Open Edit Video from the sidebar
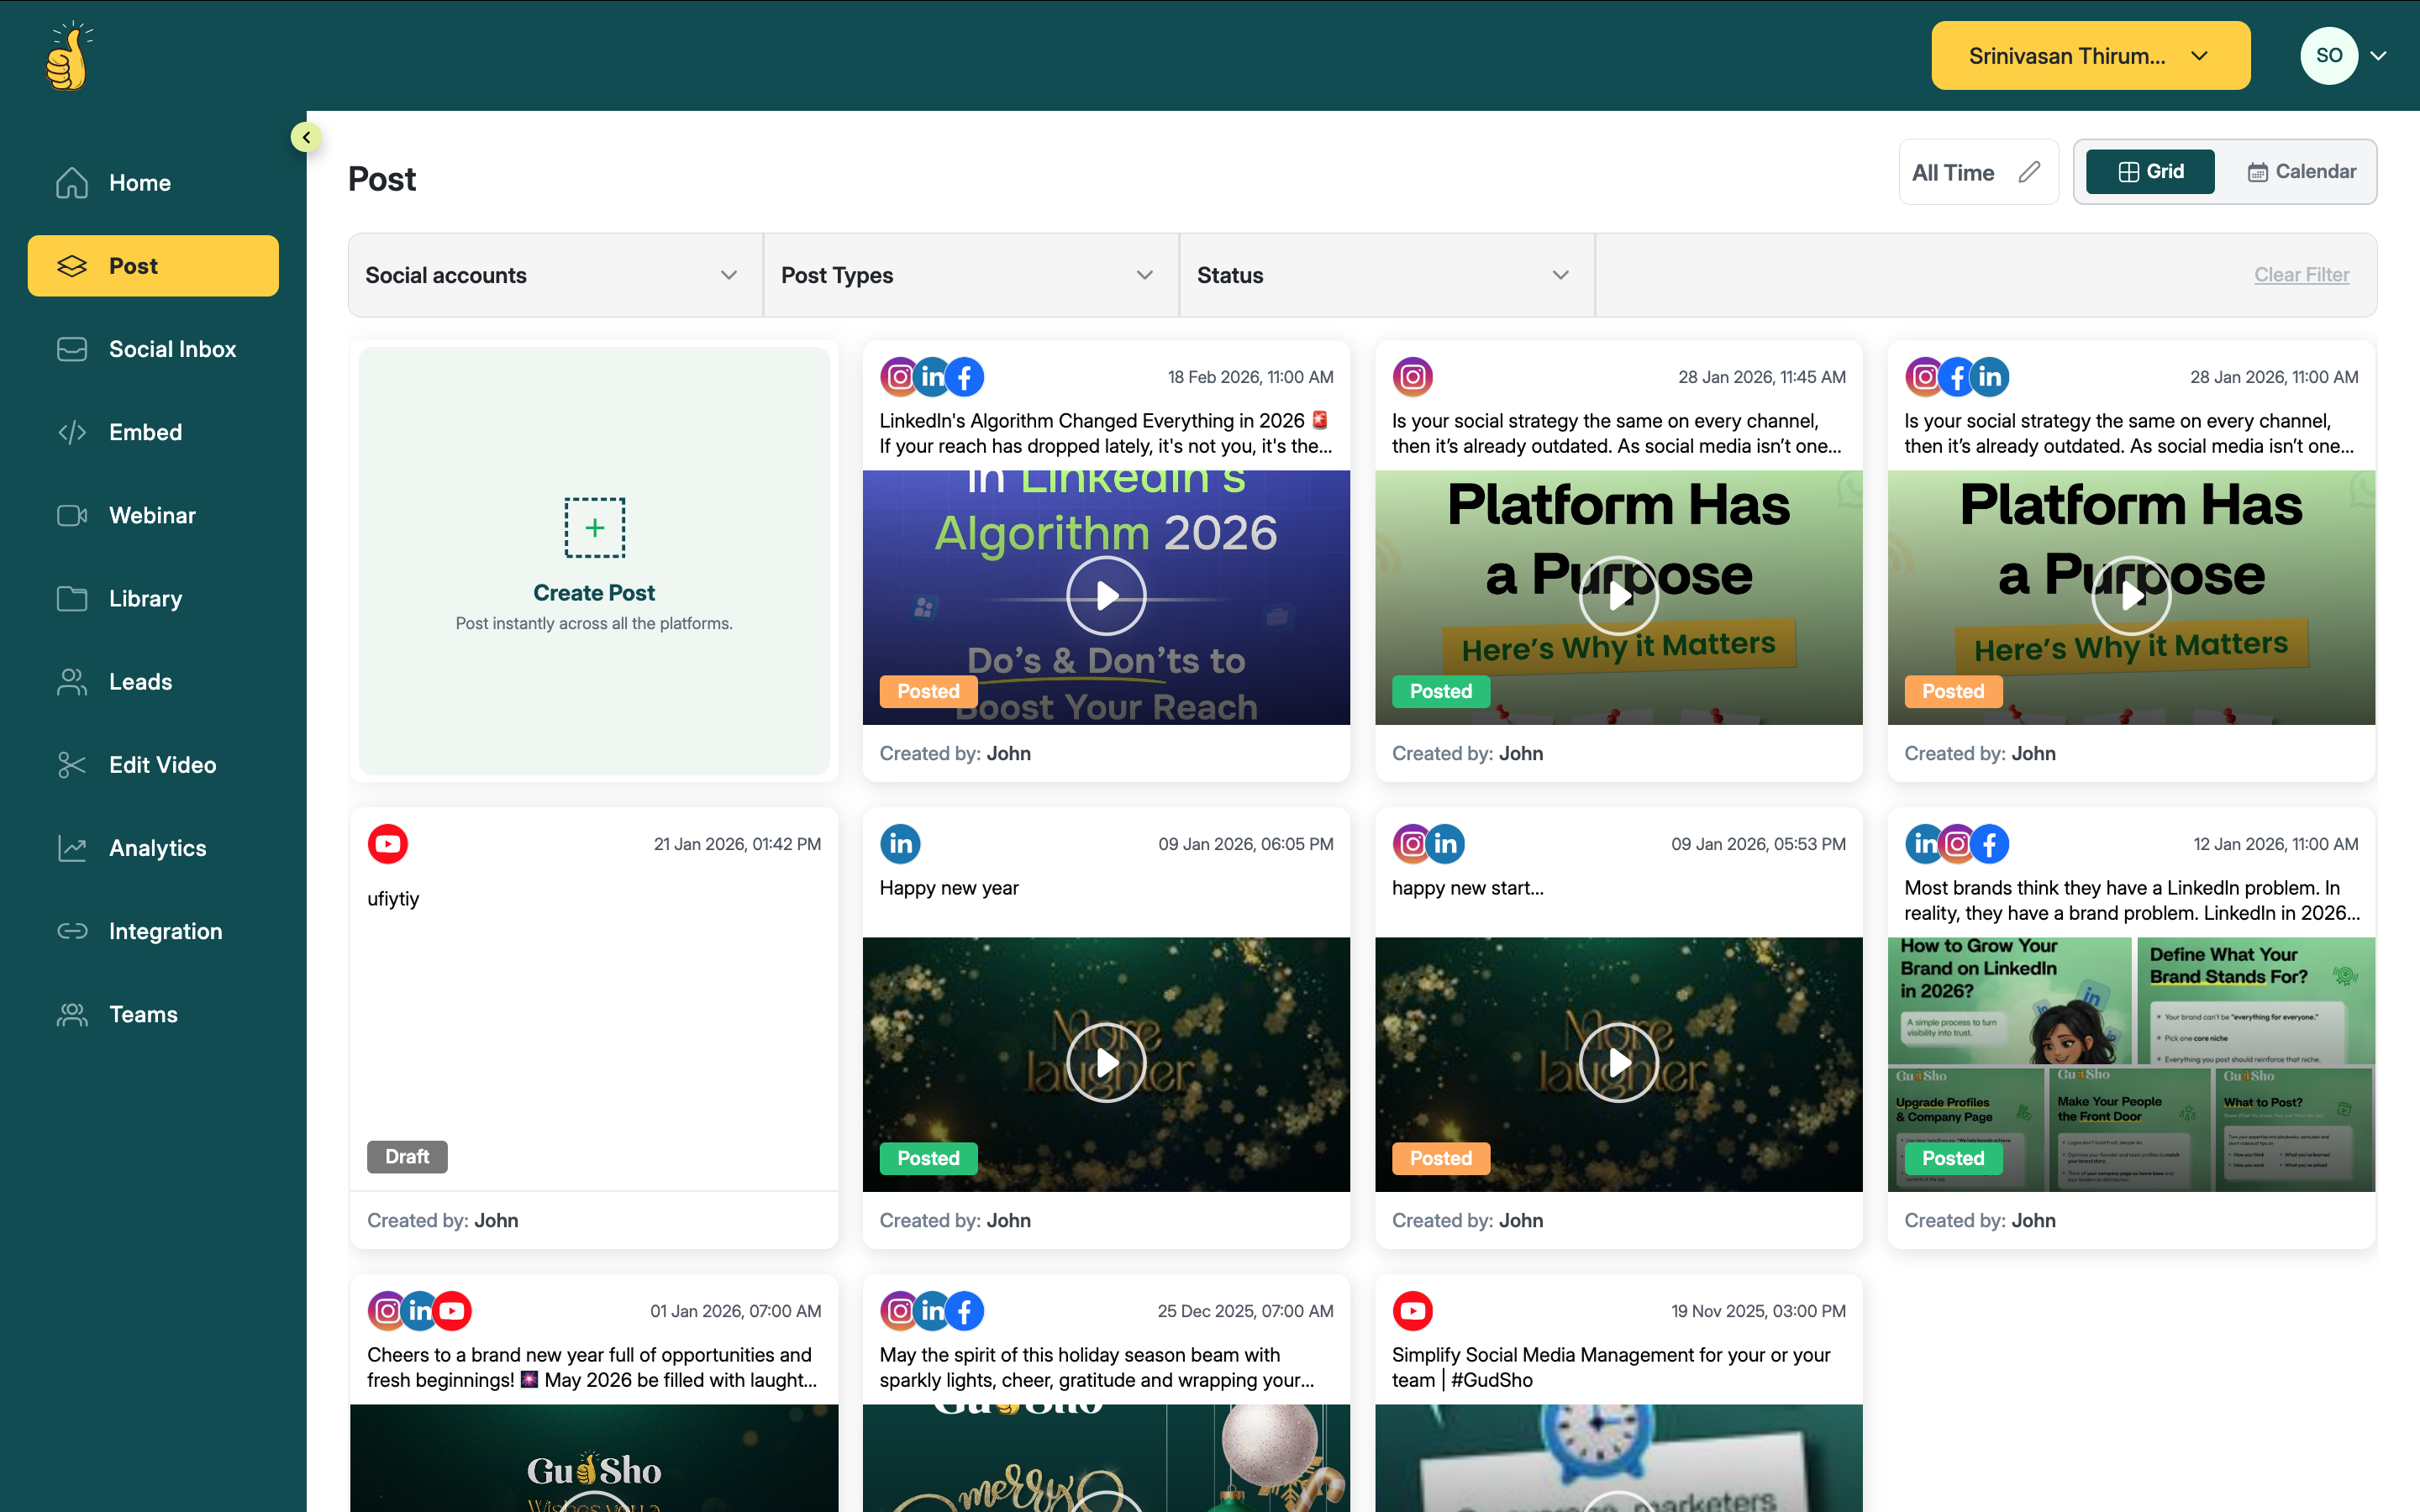The image size is (2420, 1512). coord(162,765)
